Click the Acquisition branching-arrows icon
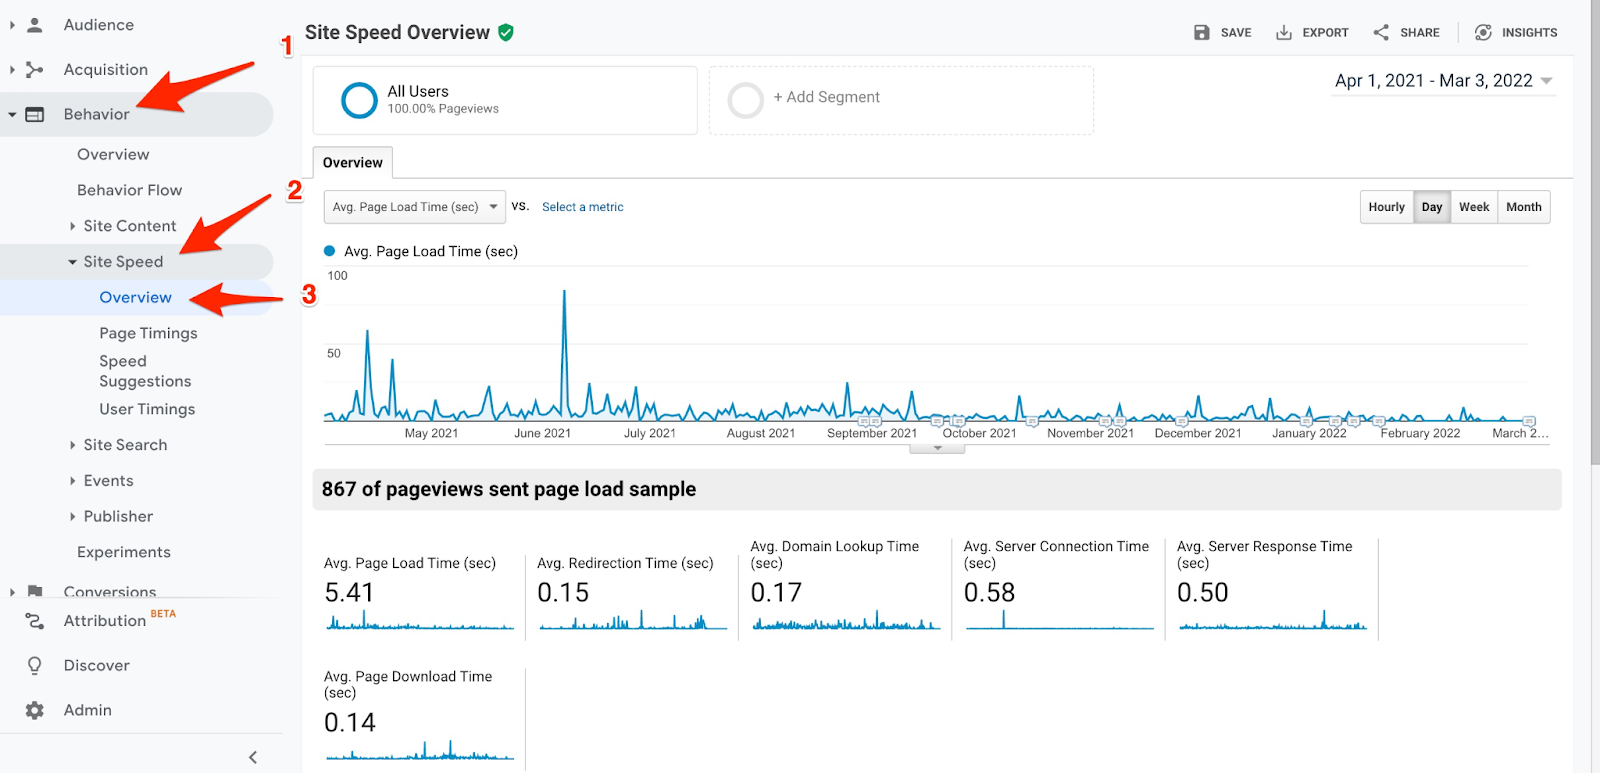The width and height of the screenshot is (1600, 773). pos(35,69)
